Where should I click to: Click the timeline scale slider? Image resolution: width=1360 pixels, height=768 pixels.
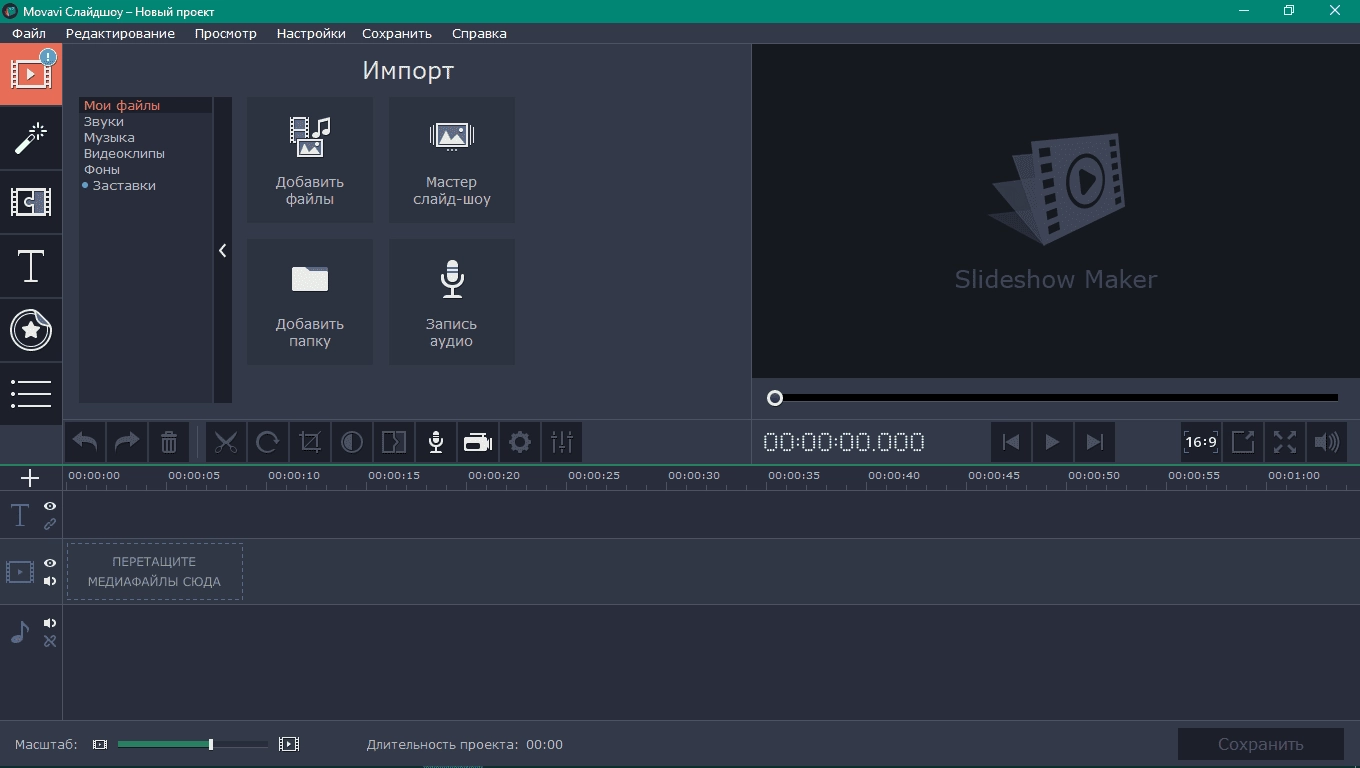click(x=193, y=744)
